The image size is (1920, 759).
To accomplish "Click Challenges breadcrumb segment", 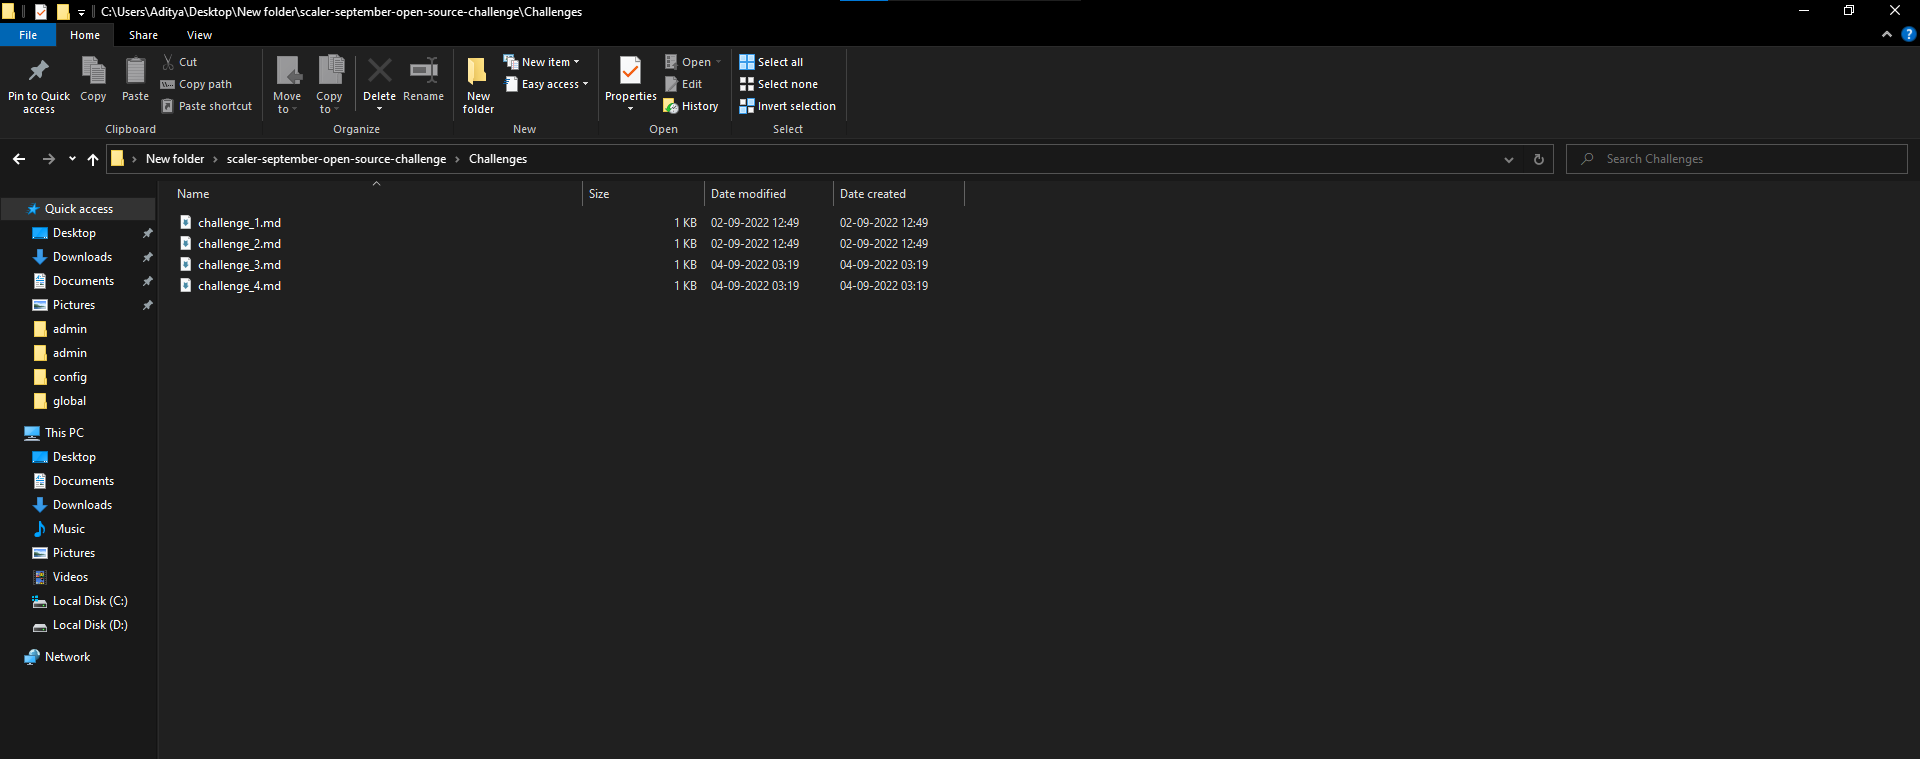I will point(498,159).
